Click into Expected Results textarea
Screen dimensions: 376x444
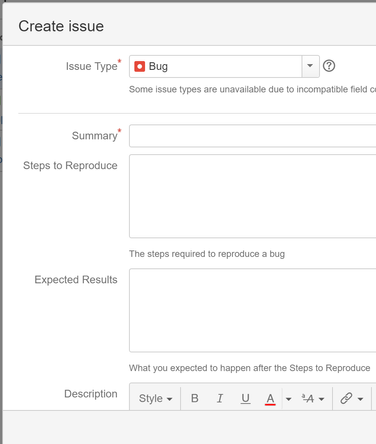coord(253,310)
